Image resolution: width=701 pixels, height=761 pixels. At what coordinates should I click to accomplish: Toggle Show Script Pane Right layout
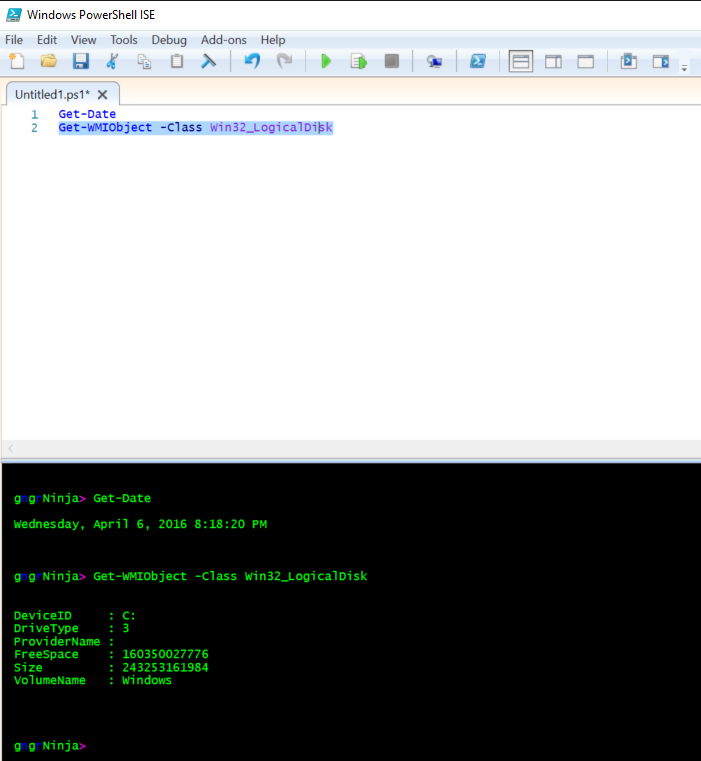(x=553, y=62)
